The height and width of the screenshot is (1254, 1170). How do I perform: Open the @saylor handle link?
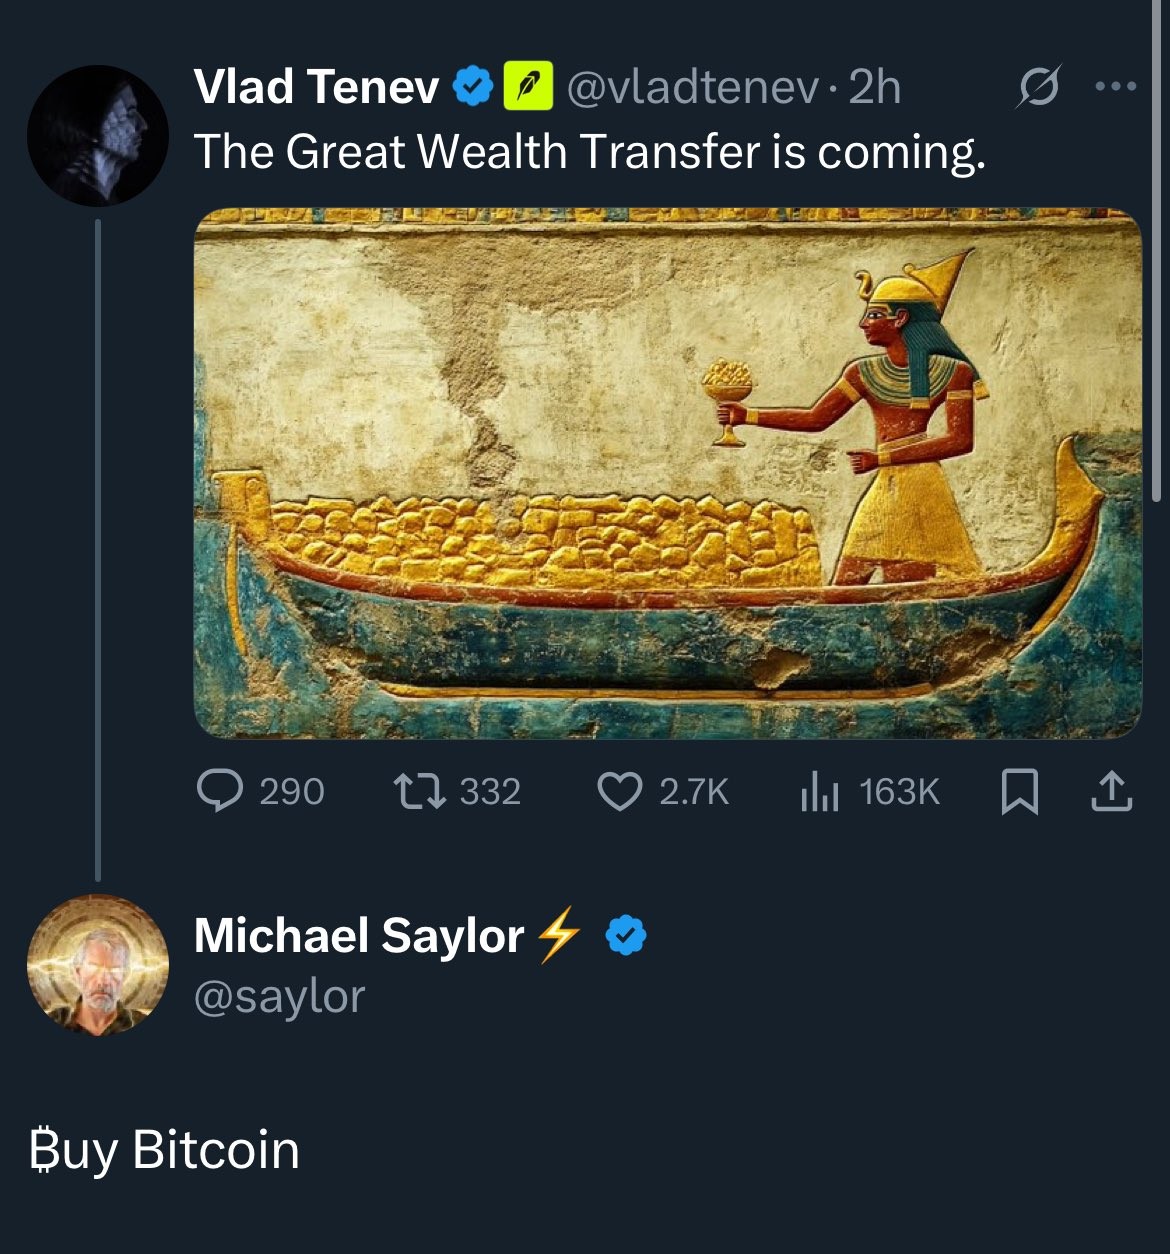click(280, 997)
